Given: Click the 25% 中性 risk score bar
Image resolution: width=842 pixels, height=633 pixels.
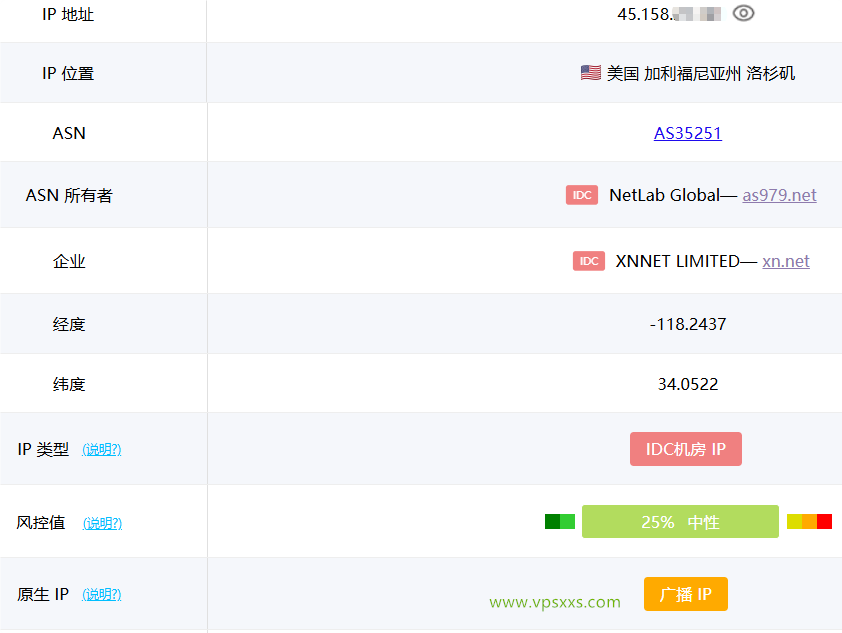Looking at the screenshot, I should click(x=680, y=521).
